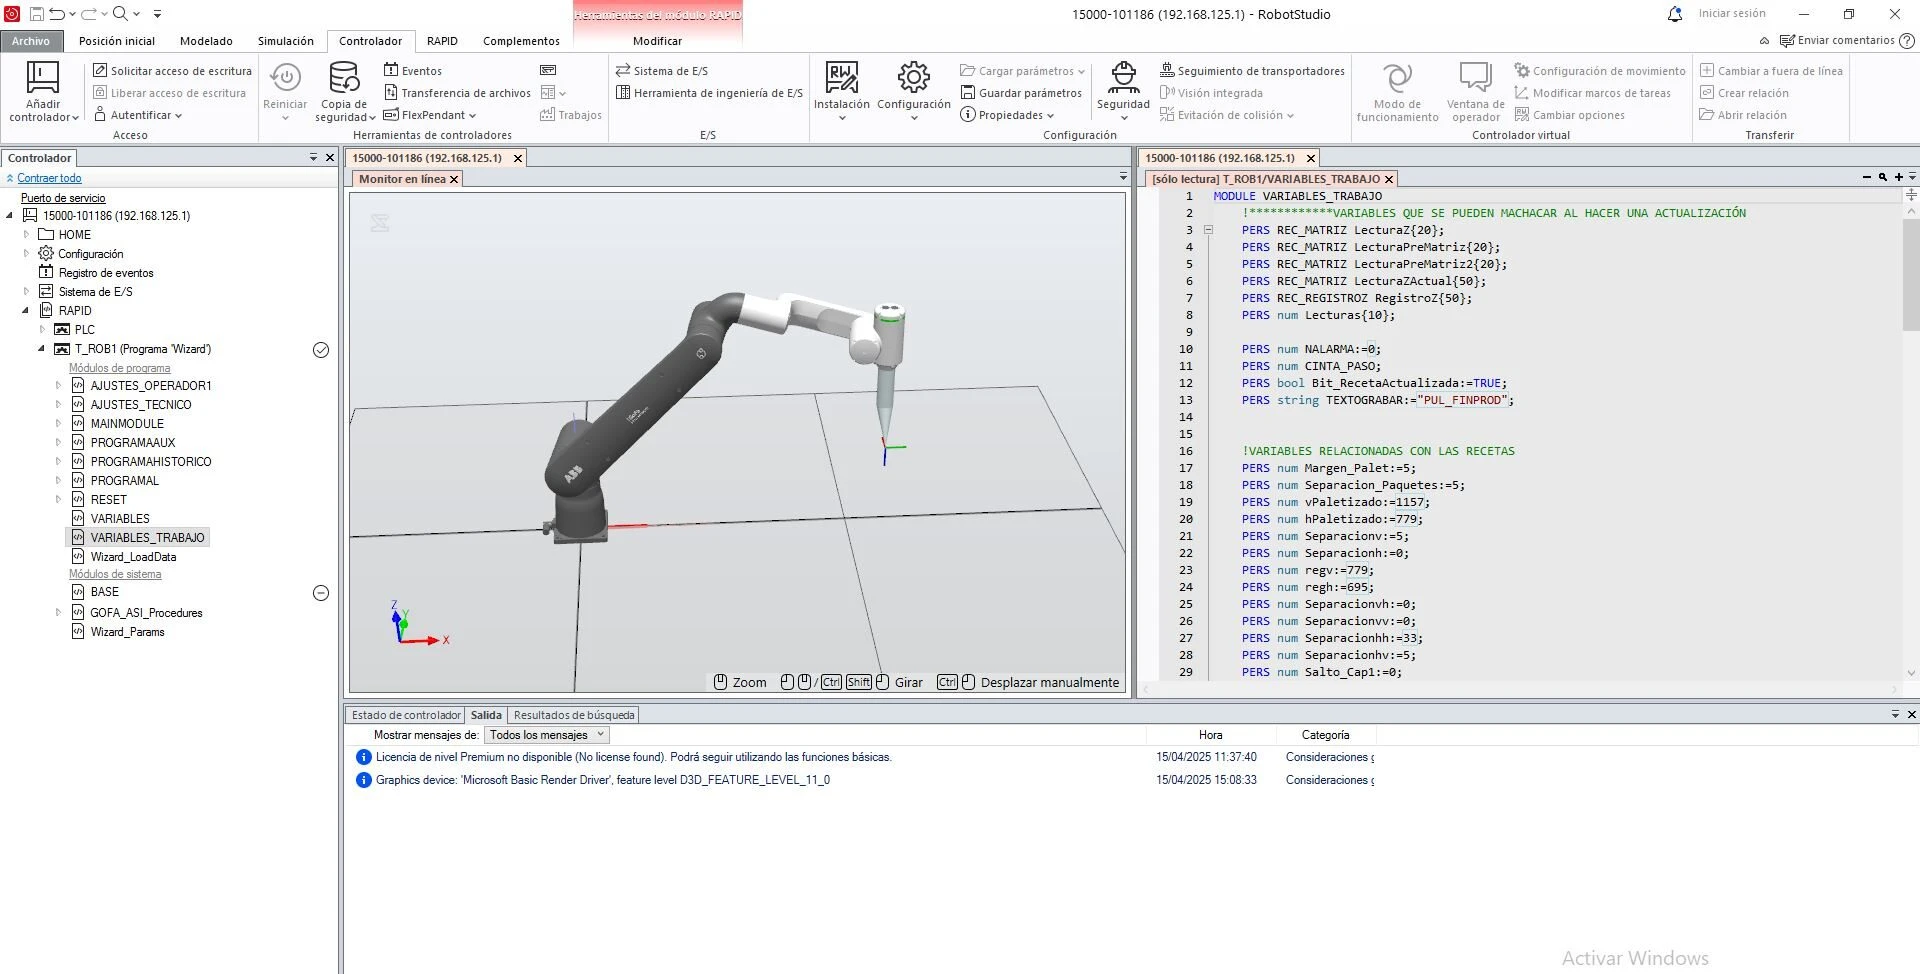This screenshot has width=1920, height=974.
Task: Switch to the RAPID ribbon tab
Action: point(441,41)
